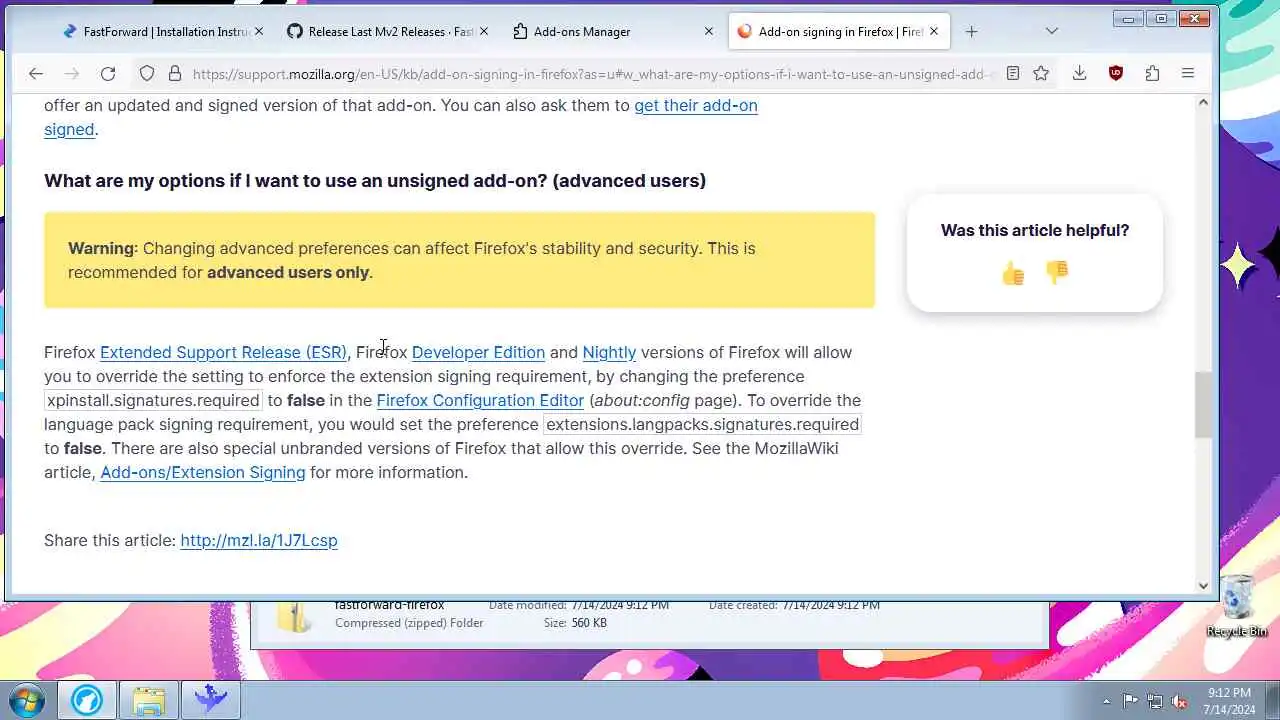Open the blue bird taskbar app
Screen dimensions: 1280x720
211,698
